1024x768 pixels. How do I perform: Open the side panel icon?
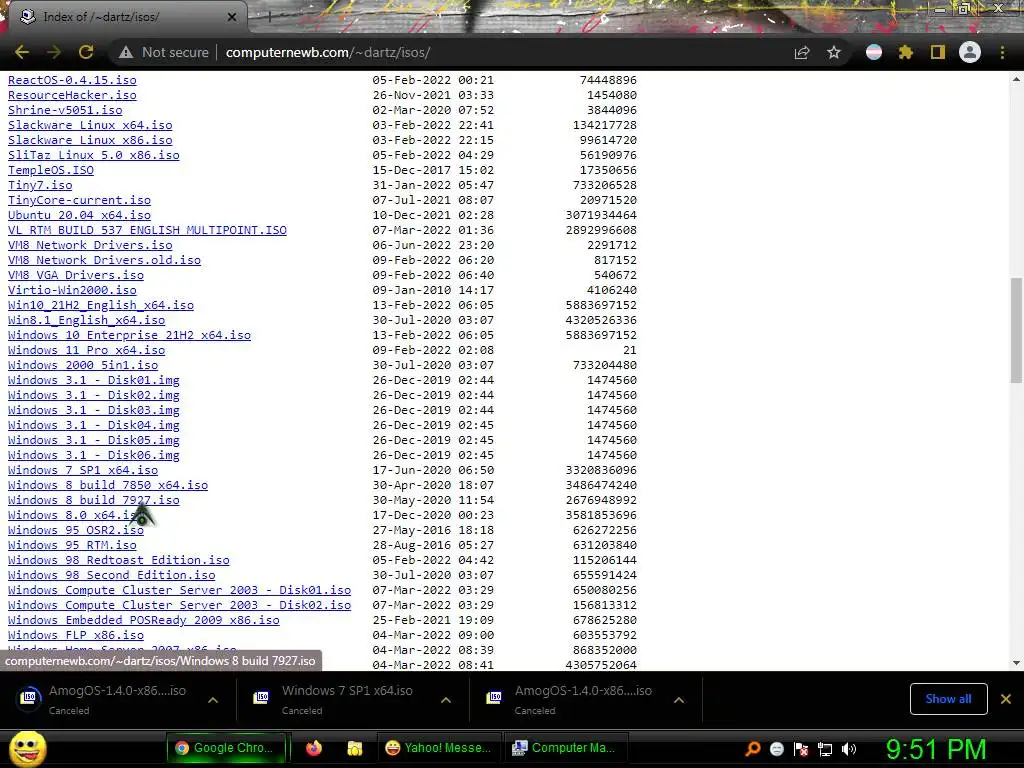coord(938,52)
